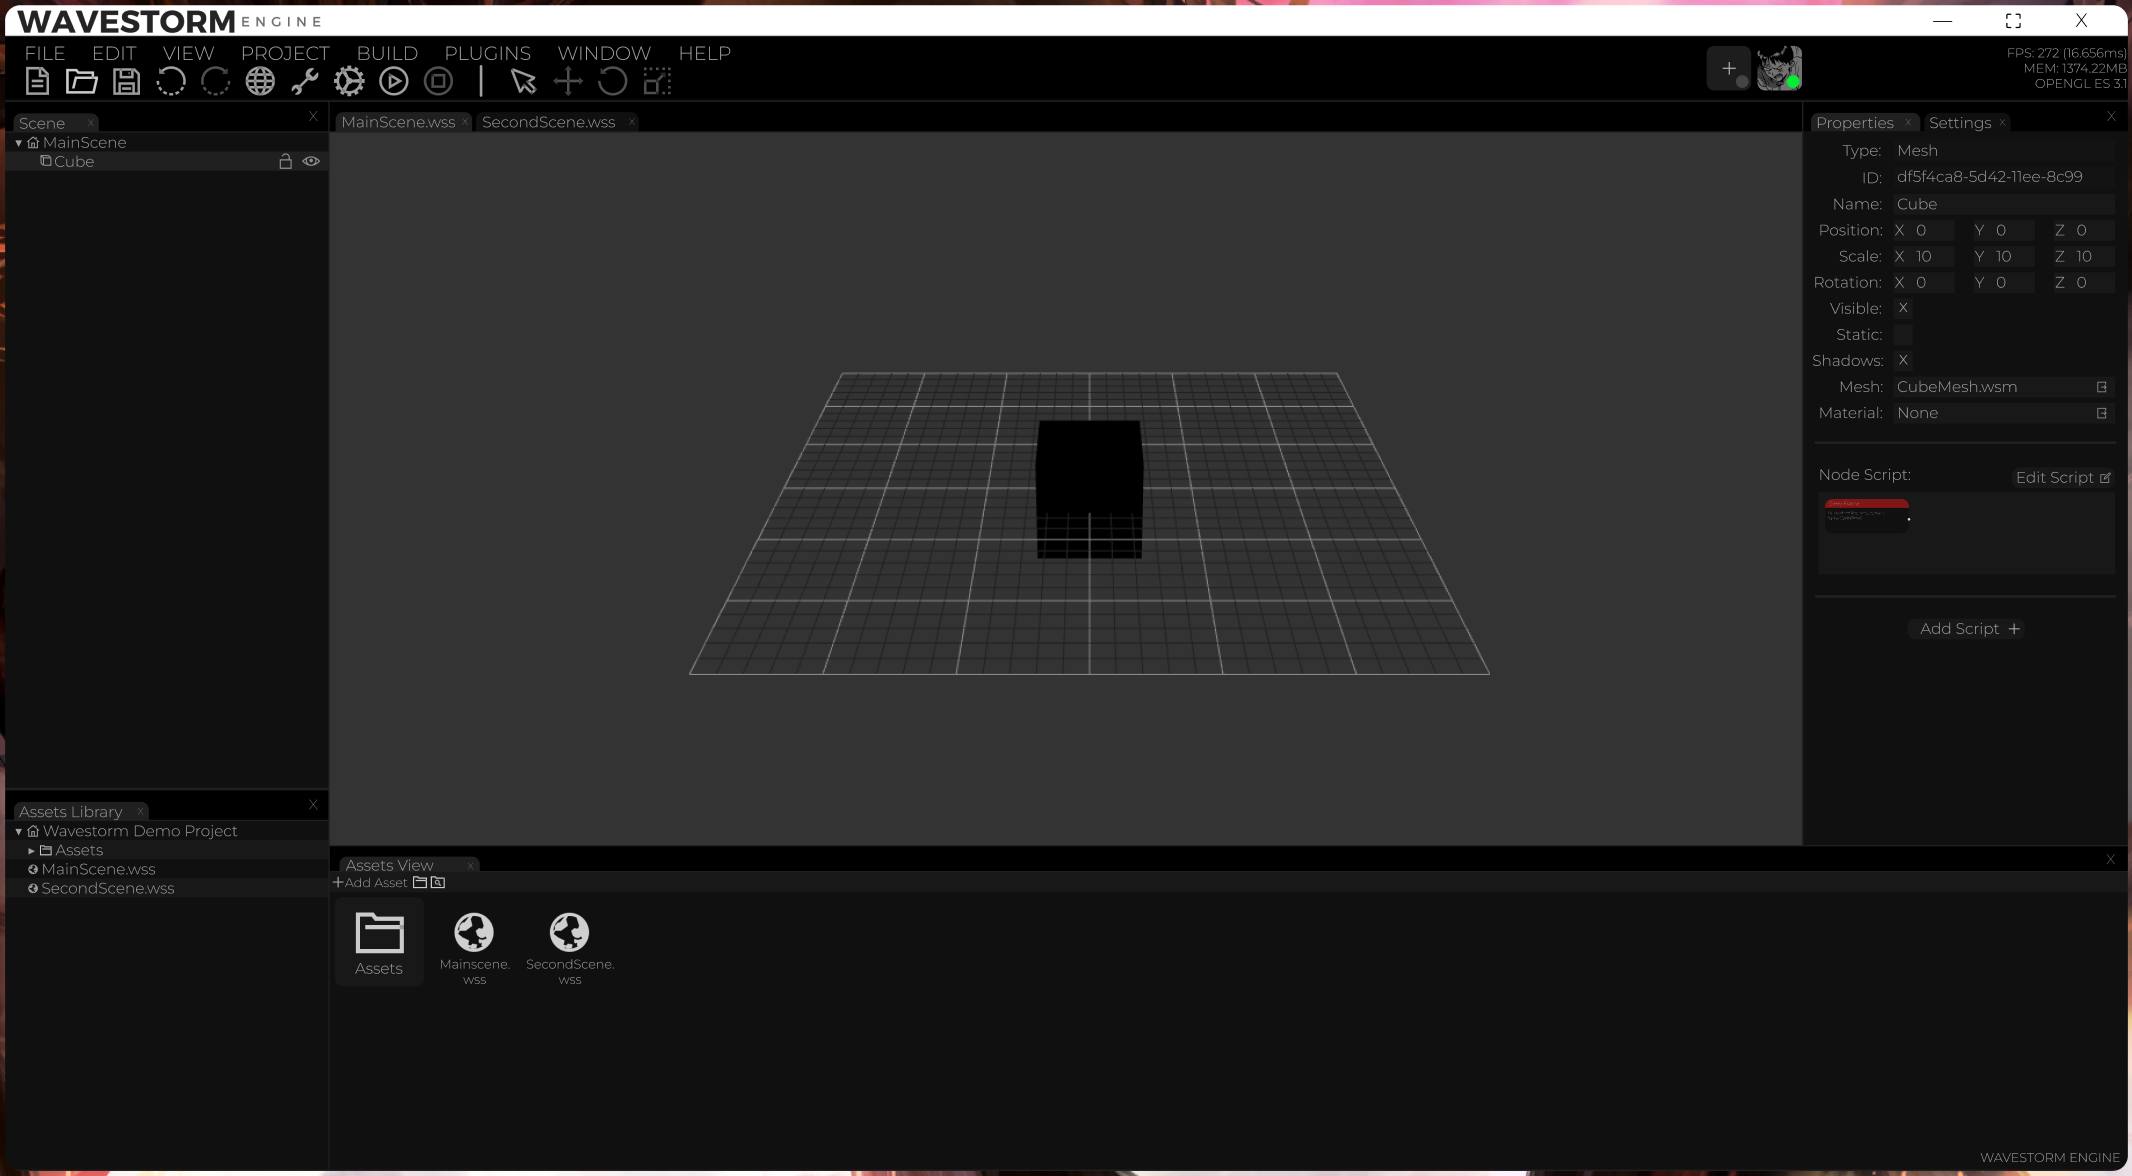Open the BUILD menu
The height and width of the screenshot is (1176, 2132).
pyautogui.click(x=387, y=53)
